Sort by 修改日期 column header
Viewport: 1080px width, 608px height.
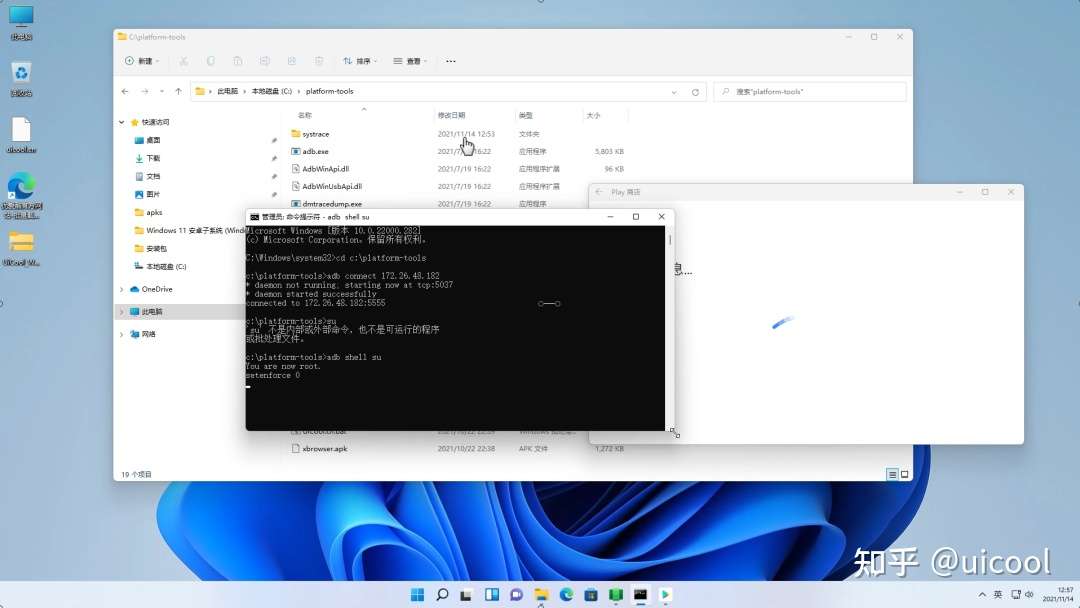451,115
